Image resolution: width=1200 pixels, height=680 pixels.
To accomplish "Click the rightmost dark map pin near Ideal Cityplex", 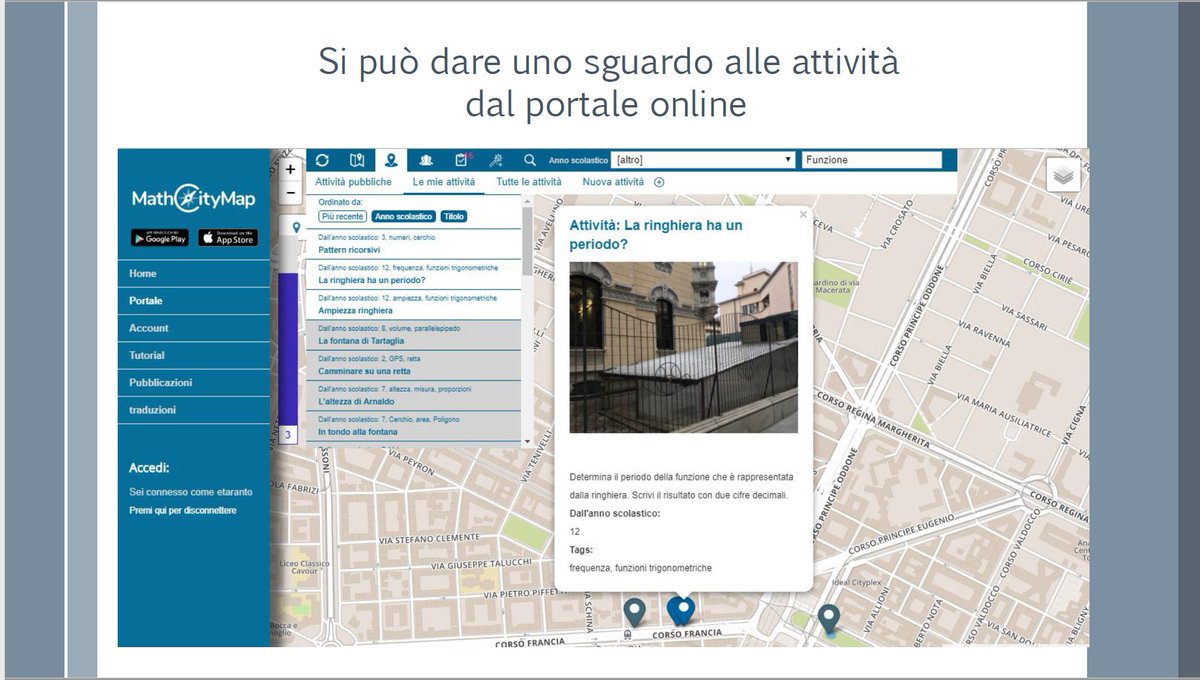I will coord(828,618).
